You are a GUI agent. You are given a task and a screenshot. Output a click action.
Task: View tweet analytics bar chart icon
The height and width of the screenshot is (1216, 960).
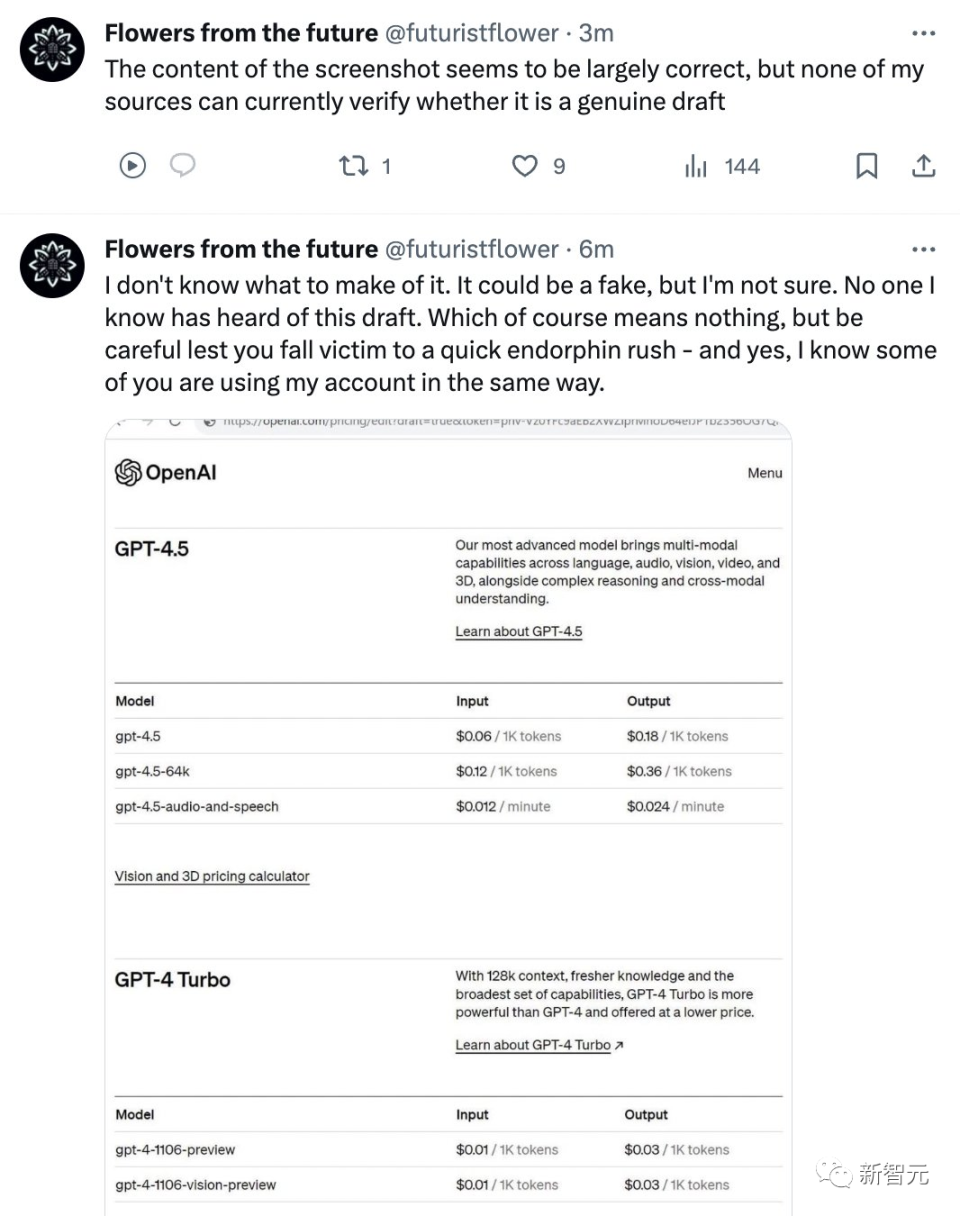pyautogui.click(x=696, y=166)
